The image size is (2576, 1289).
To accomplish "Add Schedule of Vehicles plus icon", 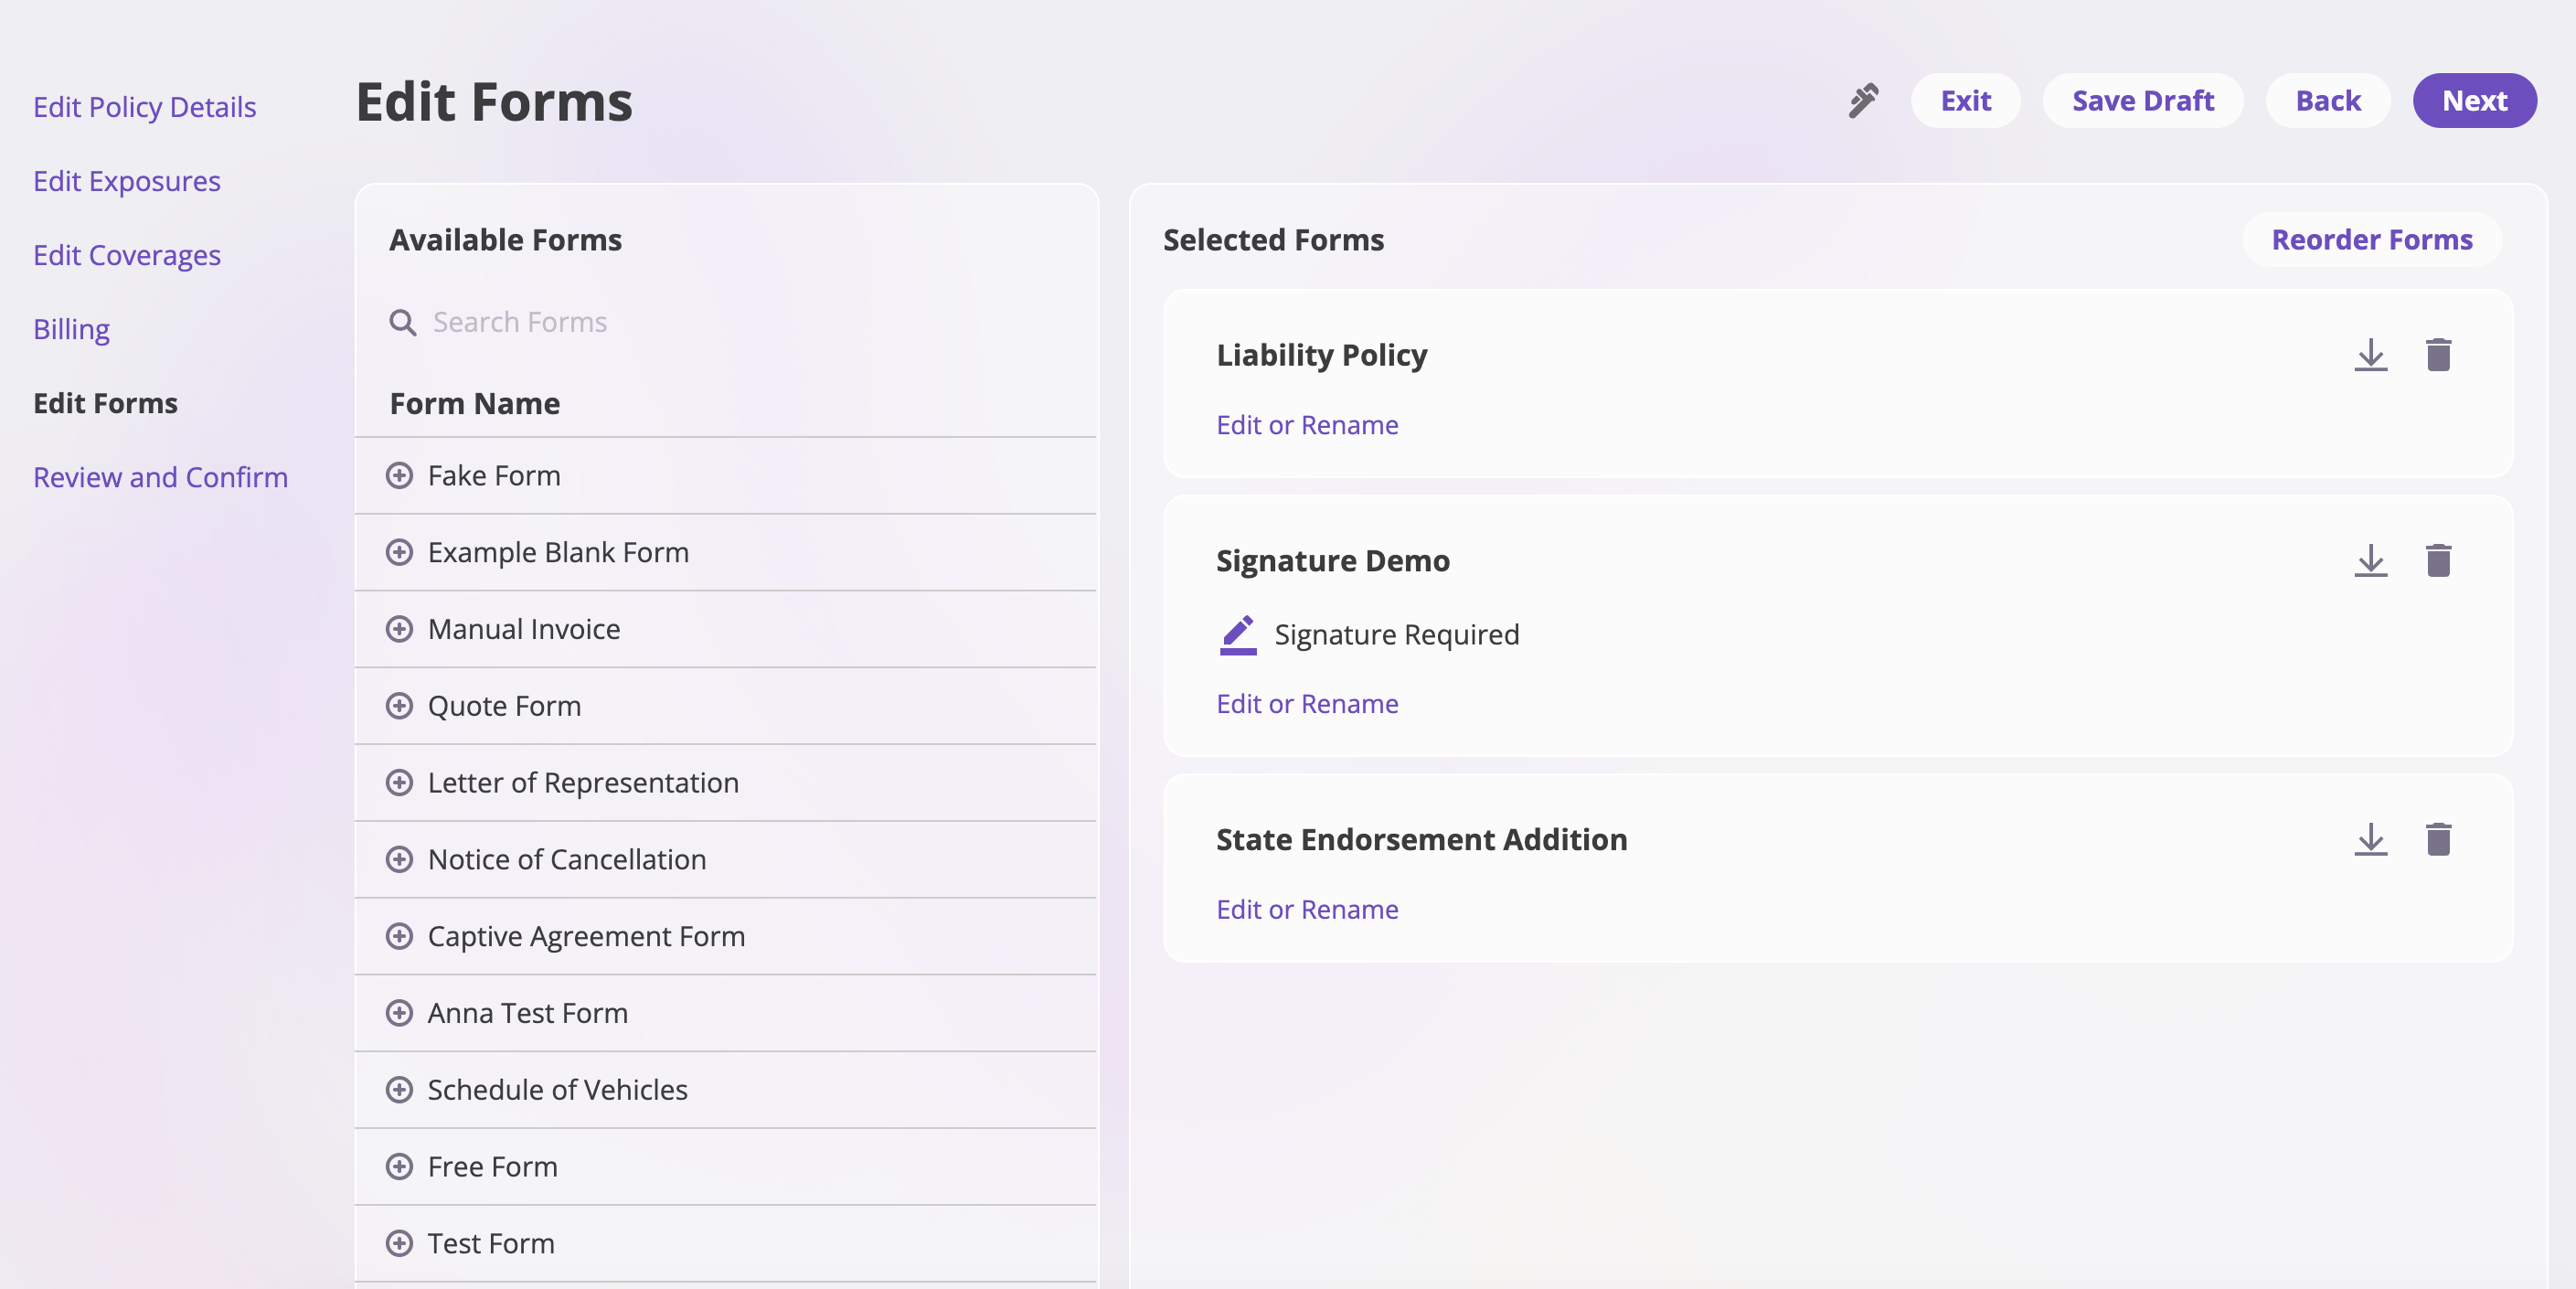I will point(399,1090).
